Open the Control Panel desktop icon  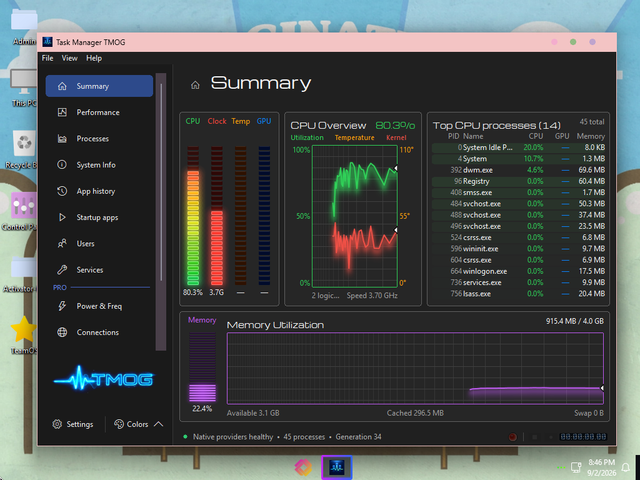tap(21, 211)
